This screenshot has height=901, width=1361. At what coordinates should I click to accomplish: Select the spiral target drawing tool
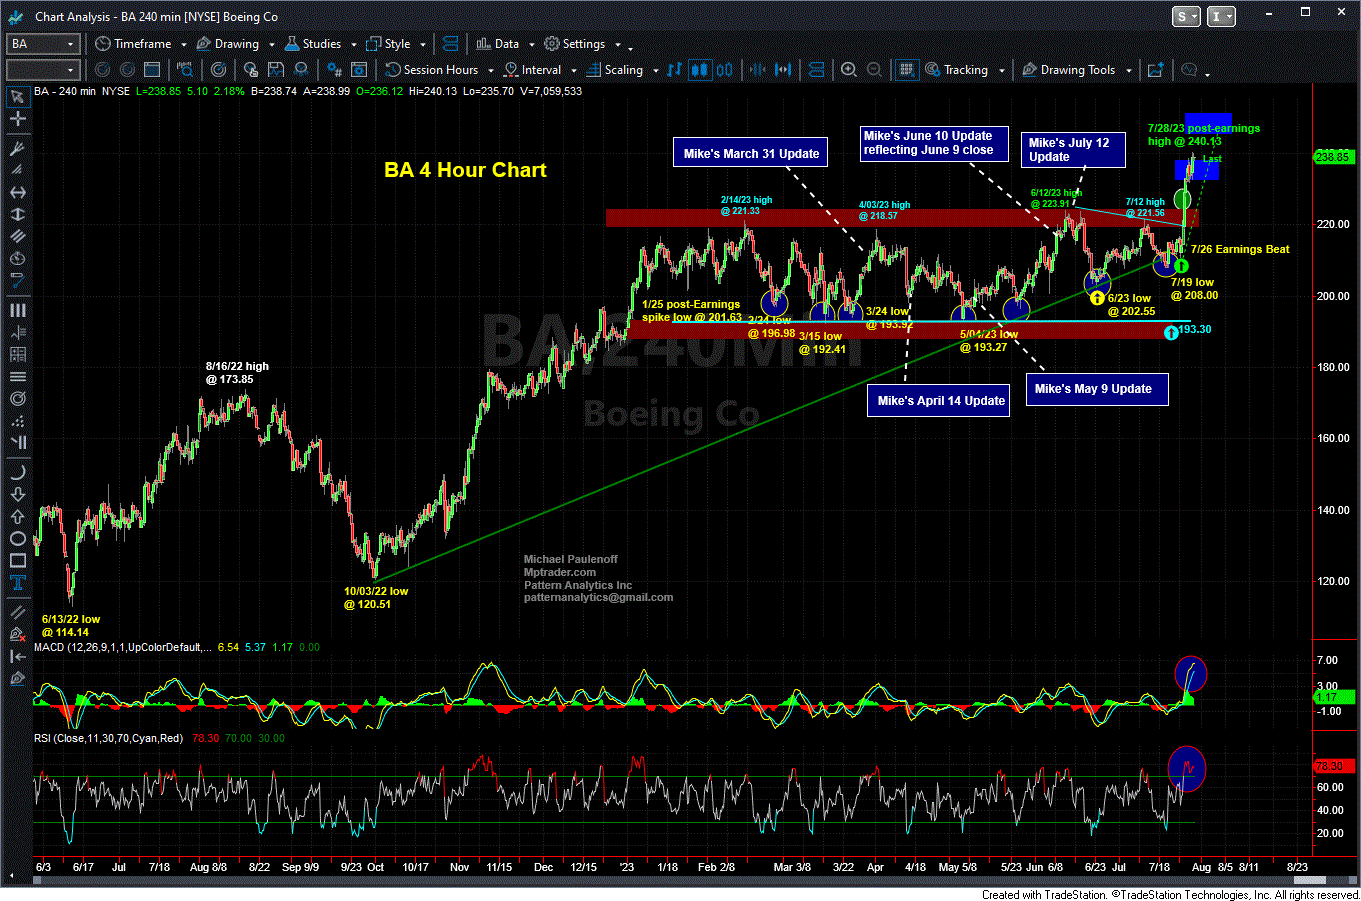pos(17,398)
